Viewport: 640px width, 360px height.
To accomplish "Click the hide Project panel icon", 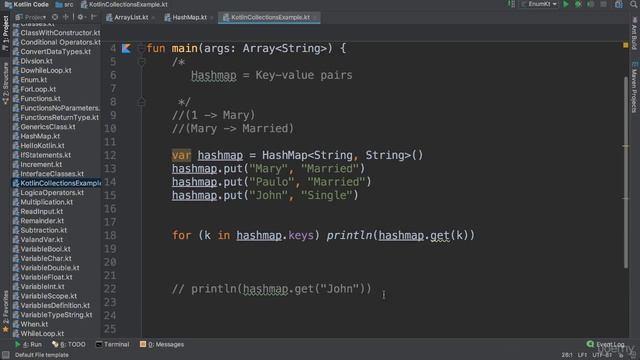I will (x=94, y=17).
